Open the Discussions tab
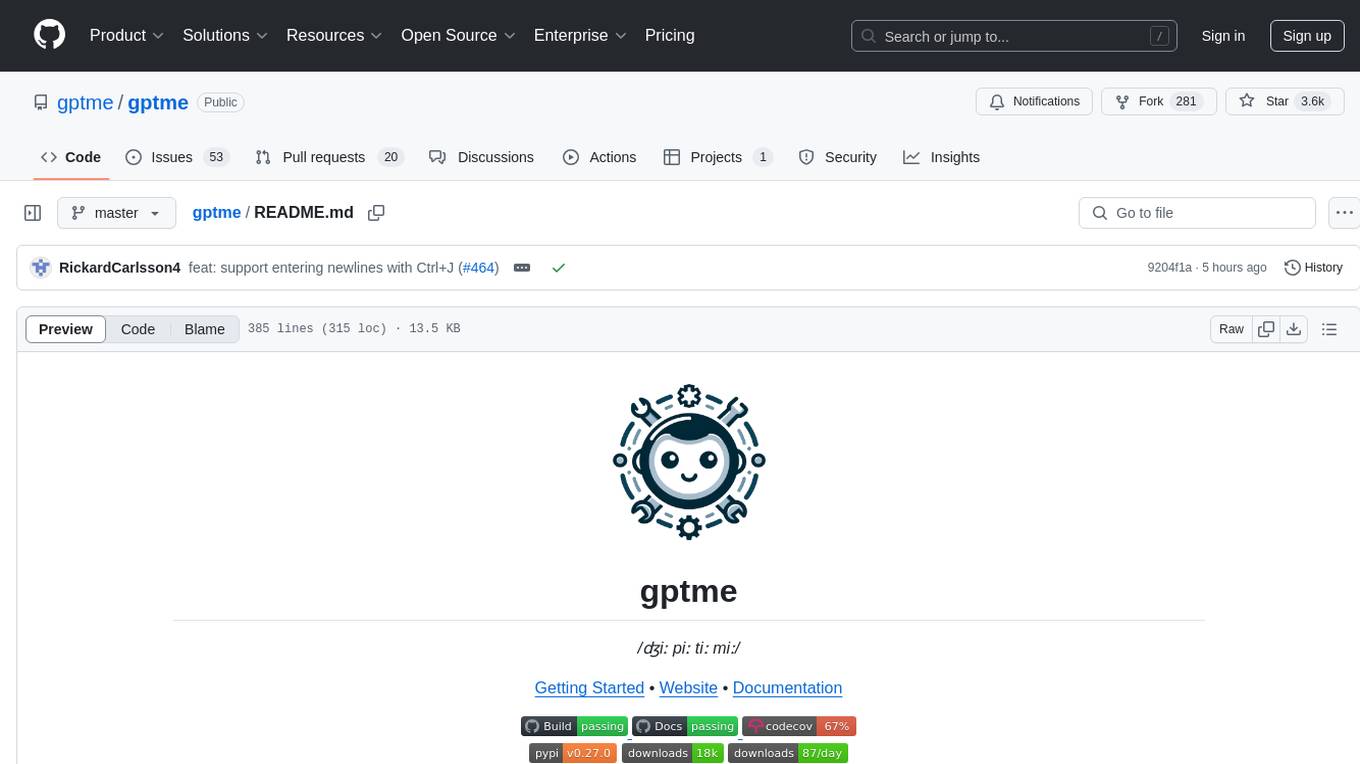 [x=482, y=157]
